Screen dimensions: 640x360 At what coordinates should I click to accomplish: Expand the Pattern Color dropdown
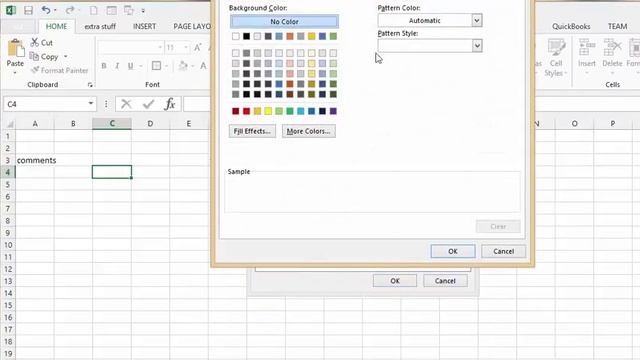click(477, 20)
